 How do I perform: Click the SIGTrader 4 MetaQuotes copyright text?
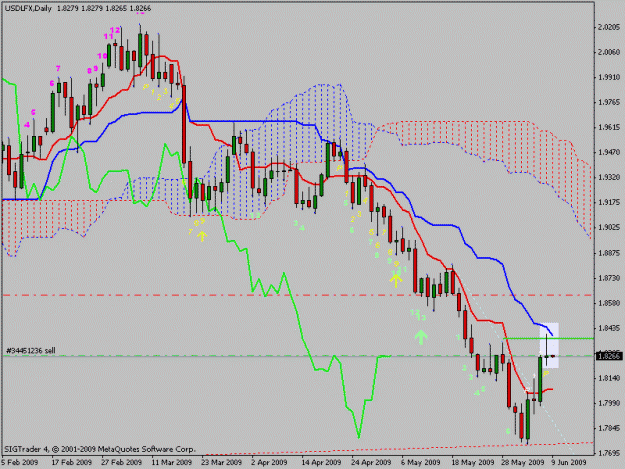coord(100,449)
